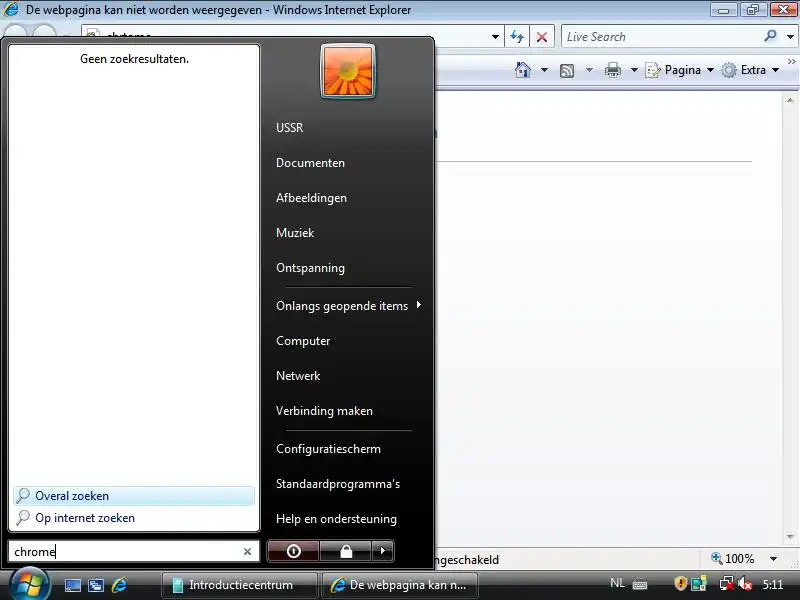Click the IE page scrollbar up arrow
Viewport: 800px width, 600px height.
click(790, 101)
